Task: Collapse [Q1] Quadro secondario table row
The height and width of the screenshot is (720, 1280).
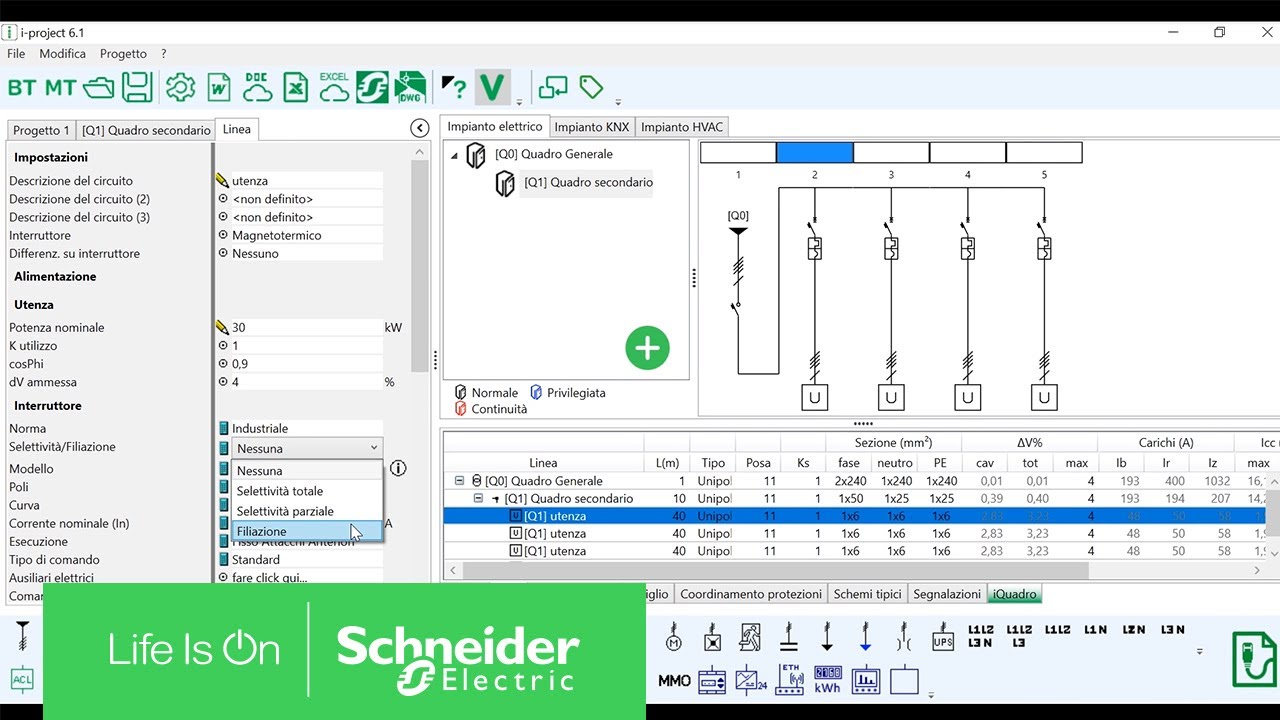Action: coord(479,498)
